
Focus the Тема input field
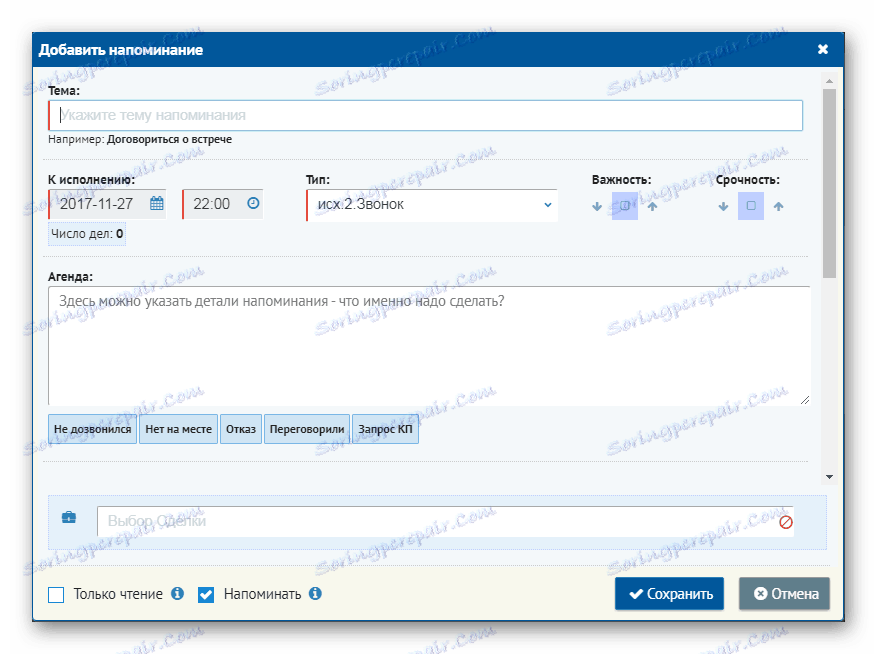[426, 115]
